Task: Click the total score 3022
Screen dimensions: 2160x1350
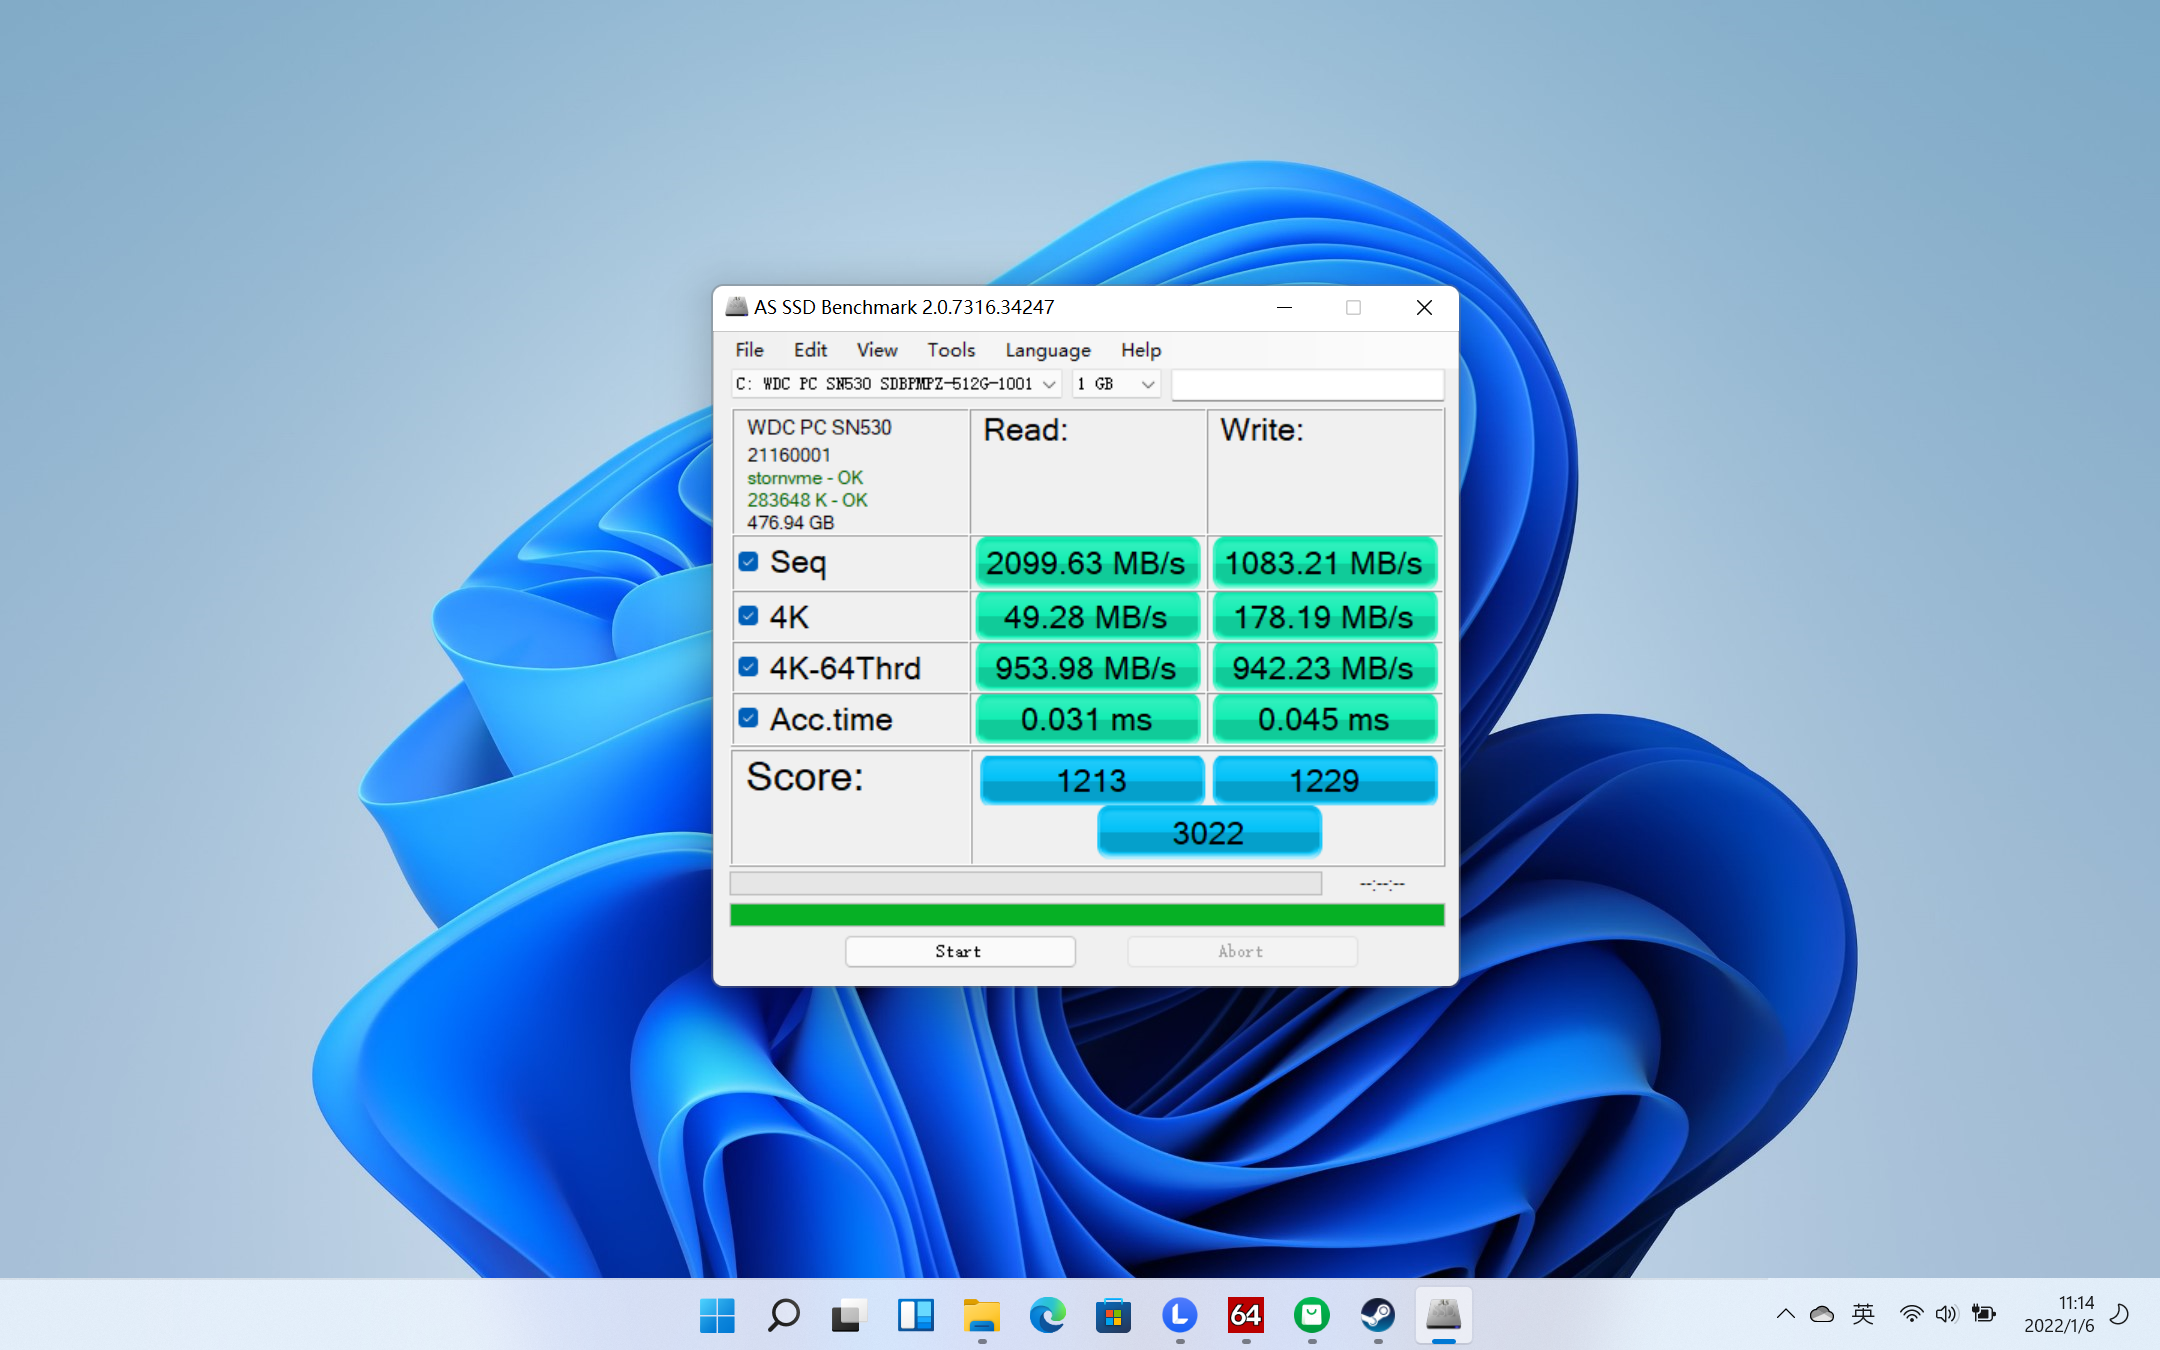Action: pyautogui.click(x=1209, y=832)
